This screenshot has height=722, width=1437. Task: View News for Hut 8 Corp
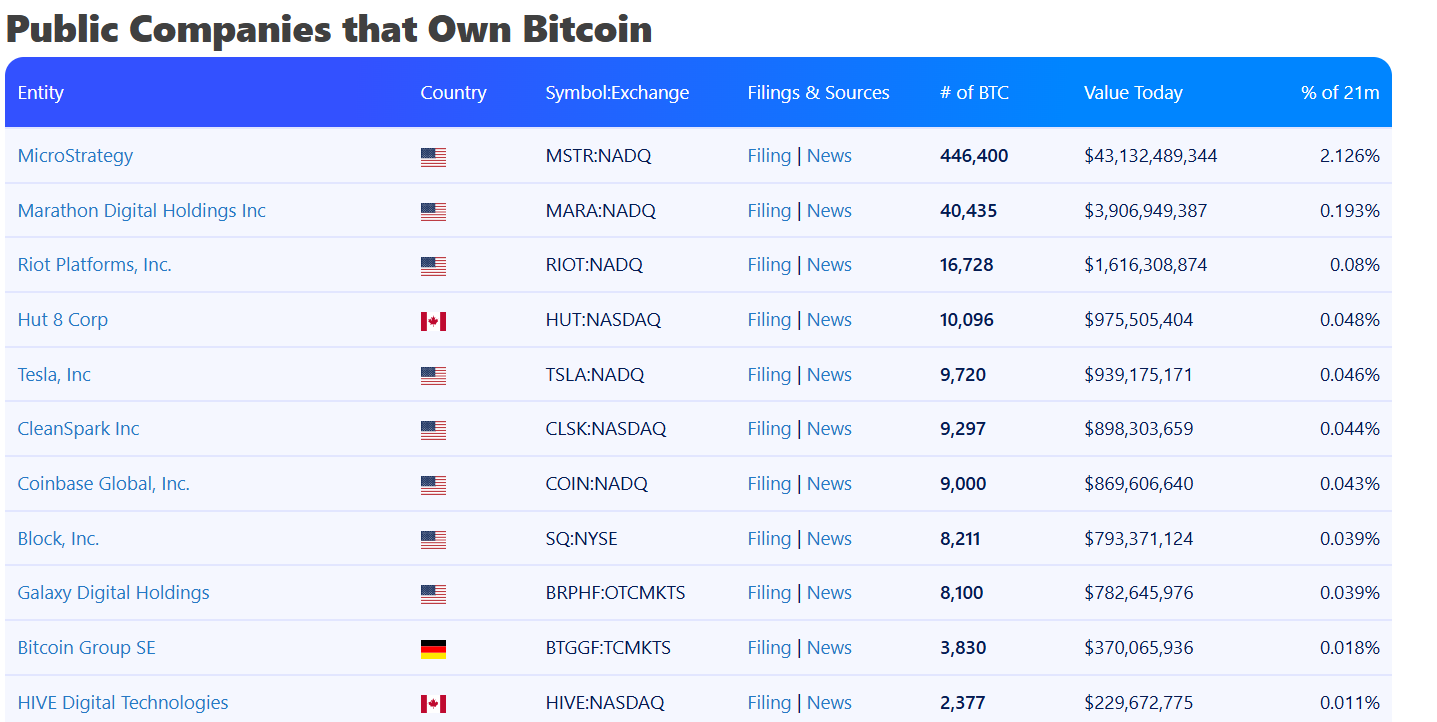coord(829,319)
